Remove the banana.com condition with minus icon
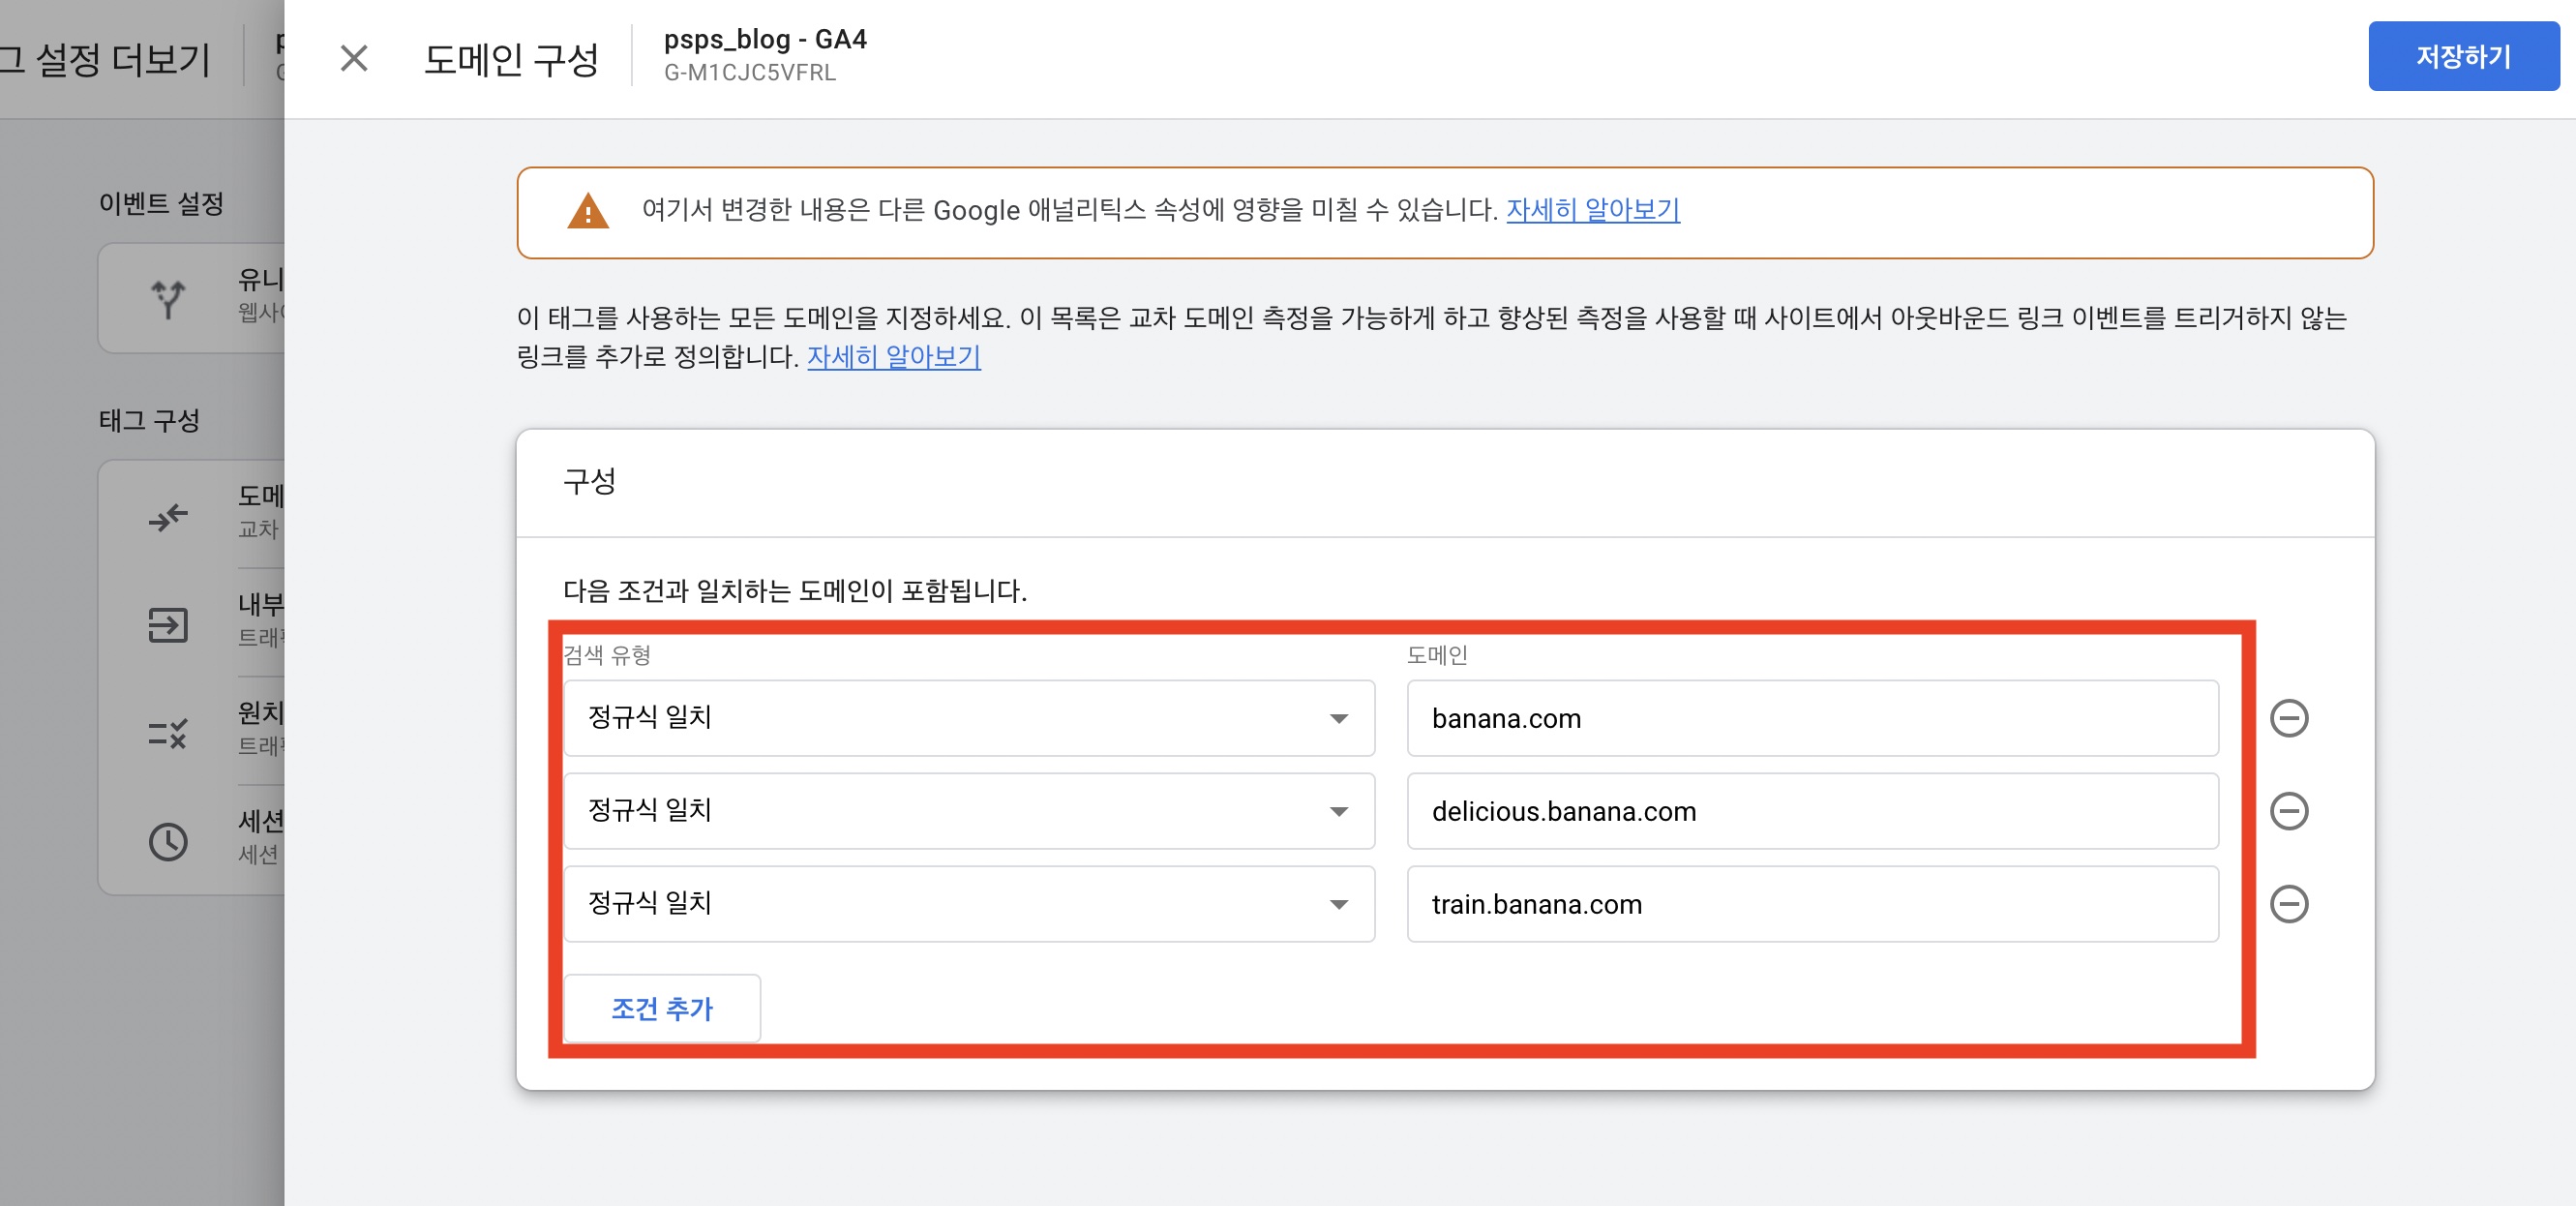Screen dimensions: 2576x1206 pyautogui.click(x=2288, y=718)
